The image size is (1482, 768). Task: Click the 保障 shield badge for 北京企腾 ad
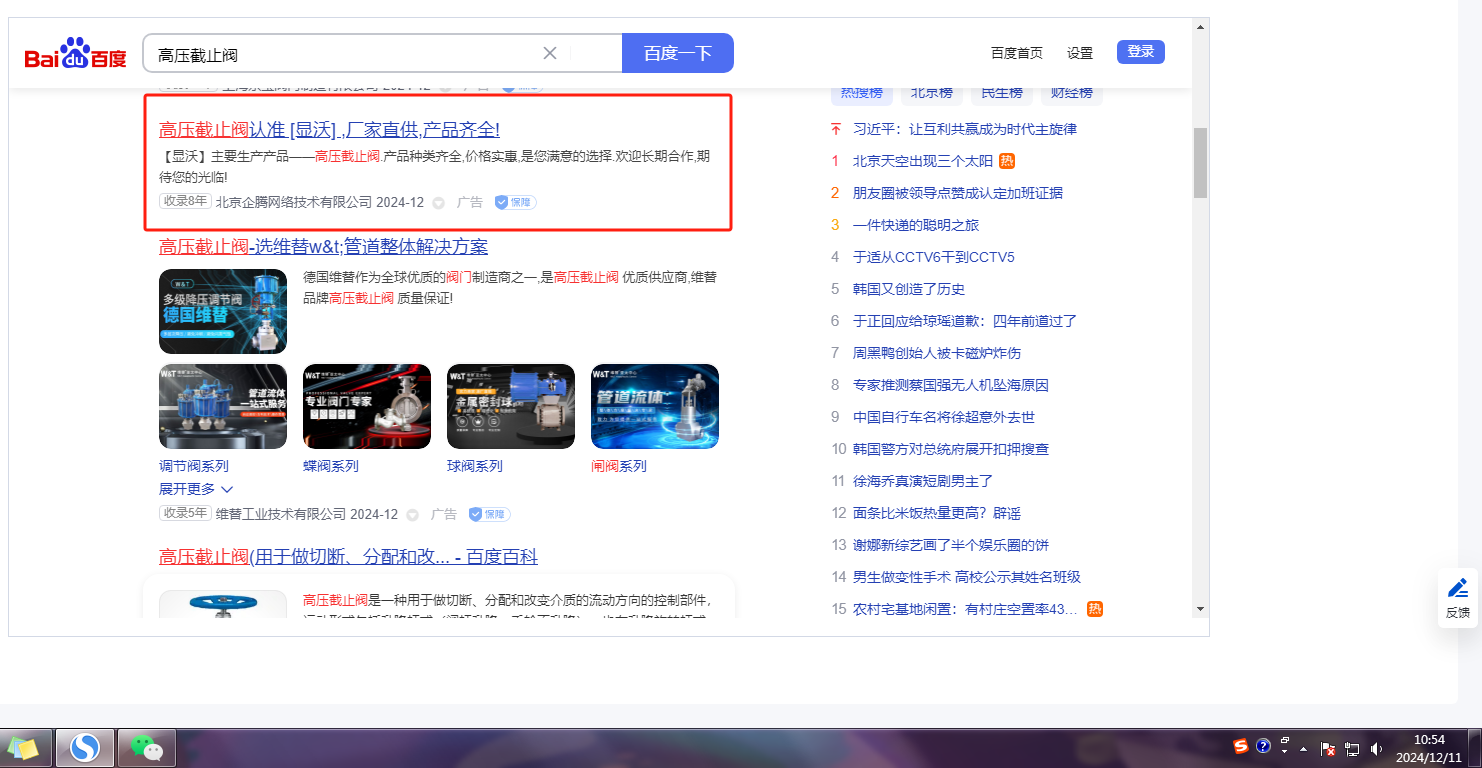[x=516, y=202]
